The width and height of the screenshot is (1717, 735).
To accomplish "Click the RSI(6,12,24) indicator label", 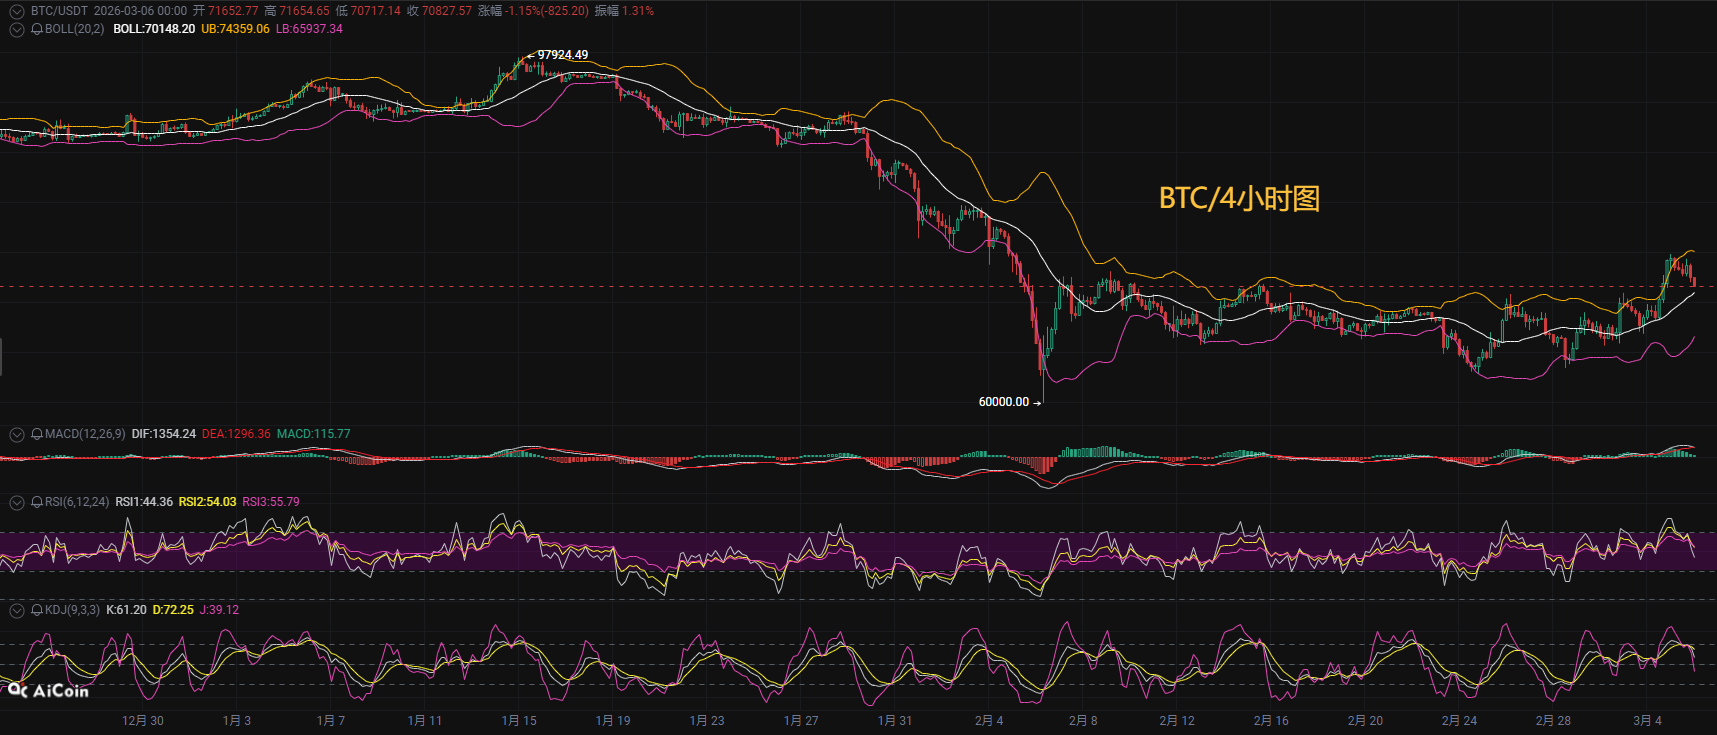I will (x=77, y=502).
